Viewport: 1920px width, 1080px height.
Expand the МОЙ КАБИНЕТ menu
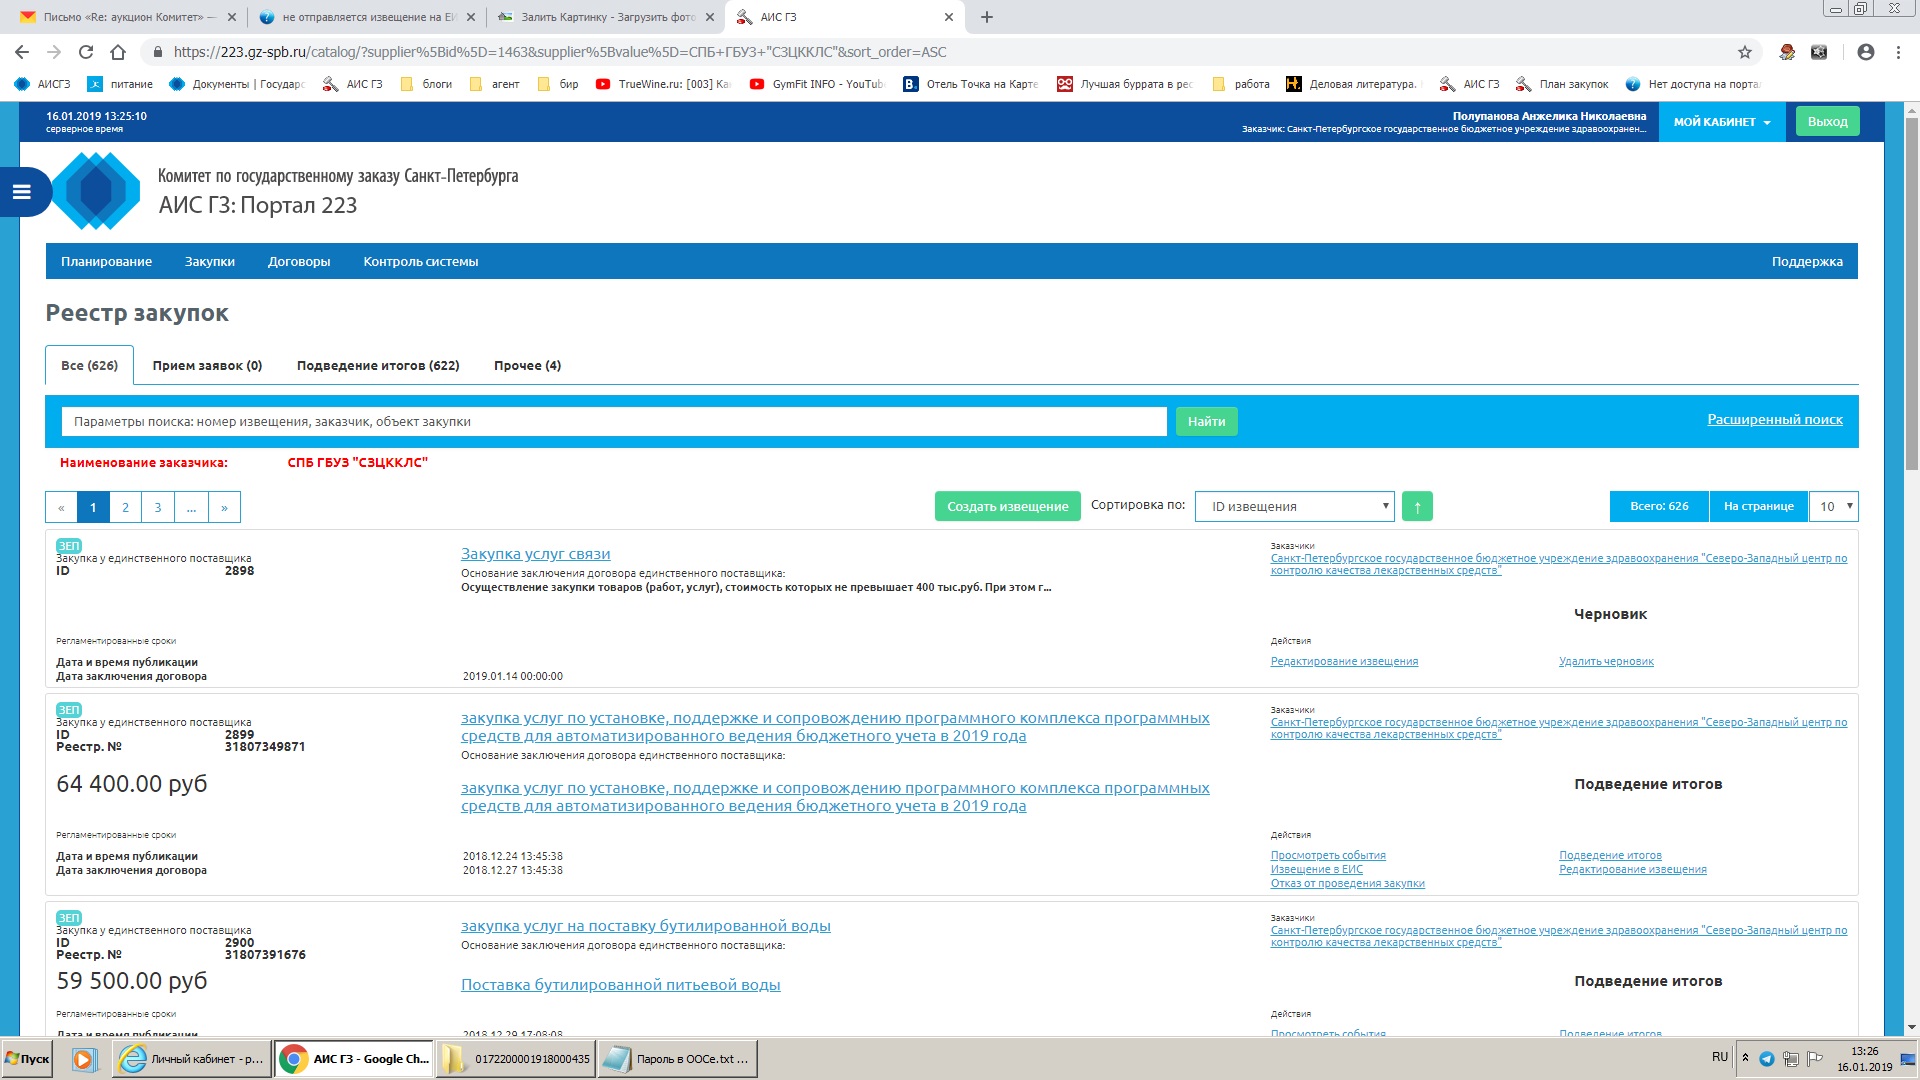click(x=1722, y=122)
